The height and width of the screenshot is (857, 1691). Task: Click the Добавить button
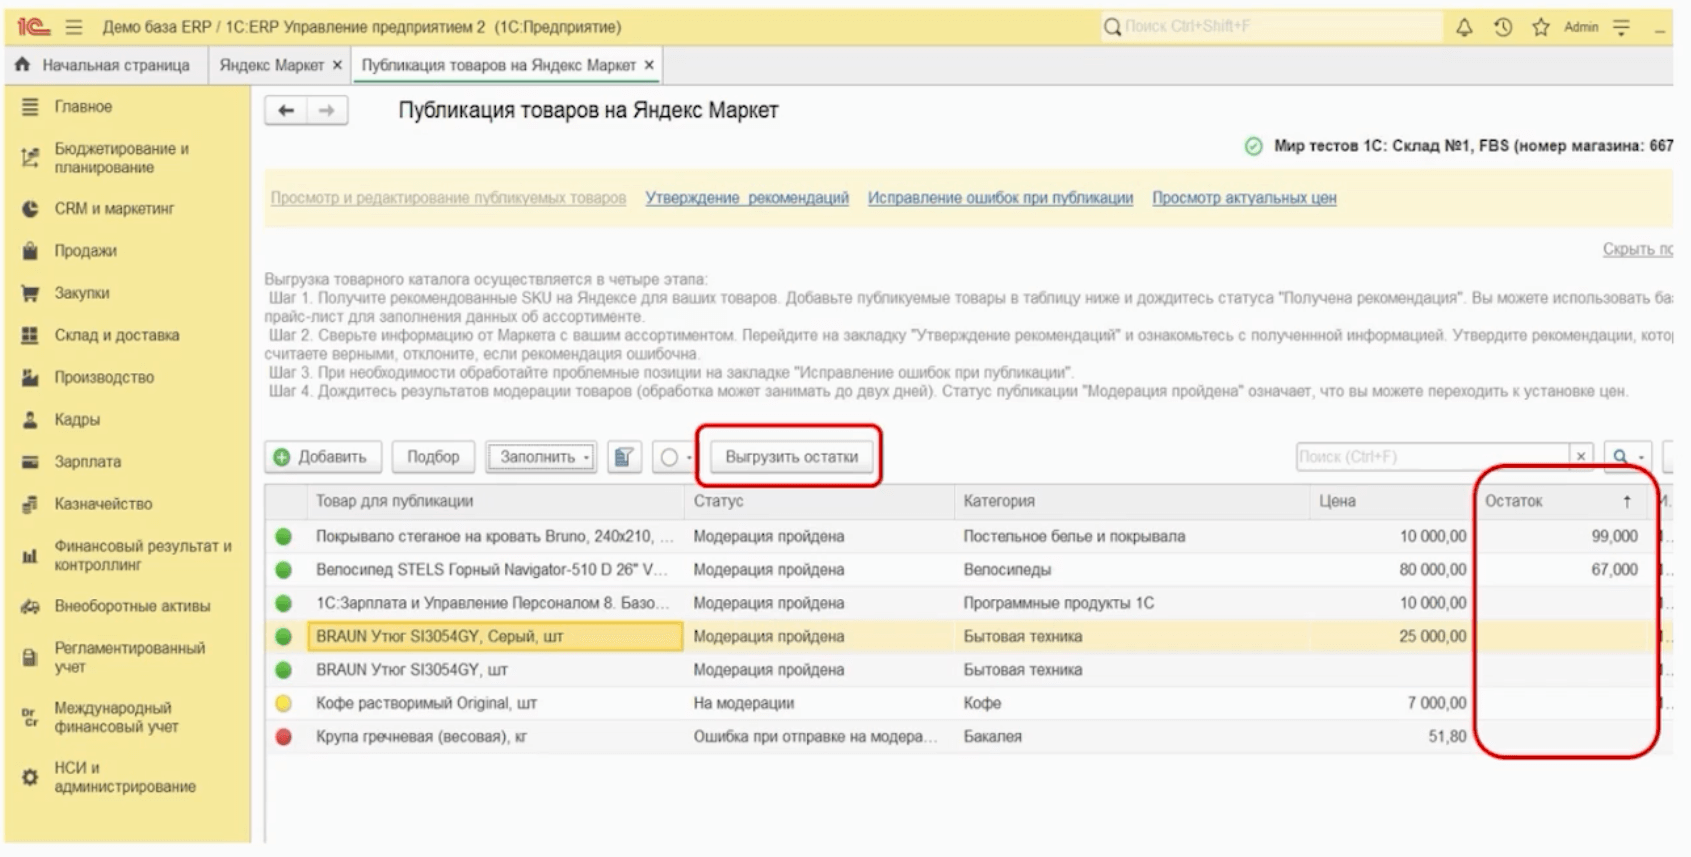[322, 457]
